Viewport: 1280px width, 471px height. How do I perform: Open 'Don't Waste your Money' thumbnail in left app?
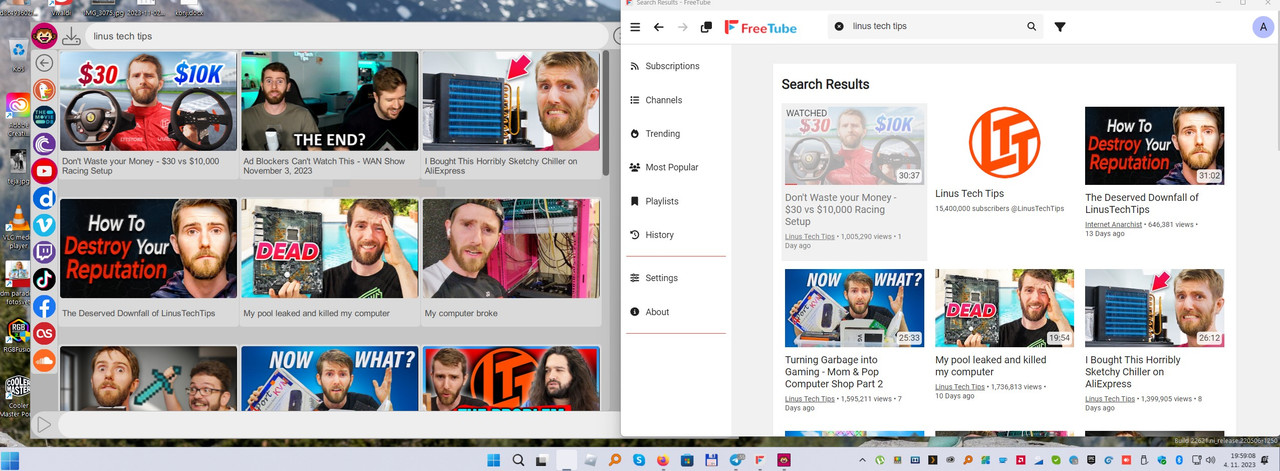148,101
